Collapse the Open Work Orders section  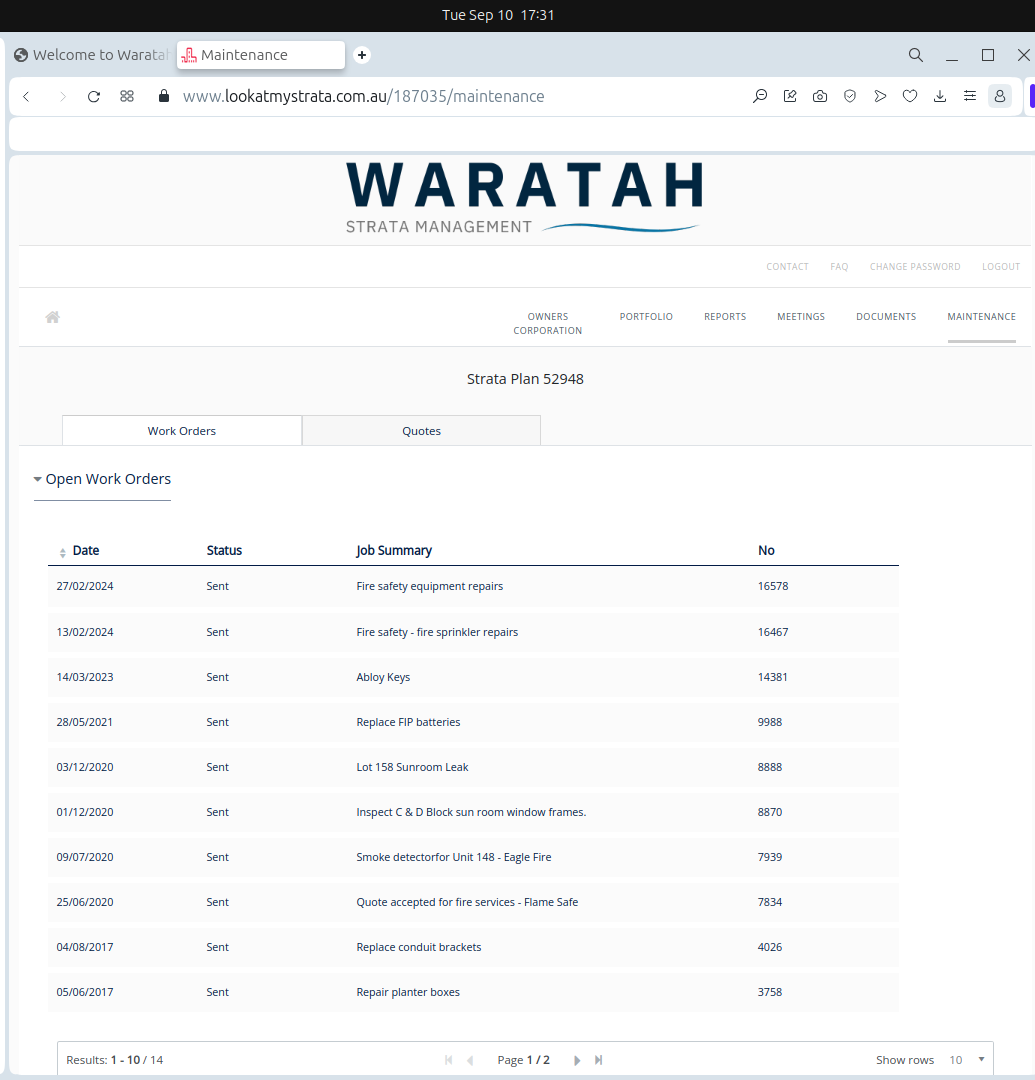pos(102,479)
